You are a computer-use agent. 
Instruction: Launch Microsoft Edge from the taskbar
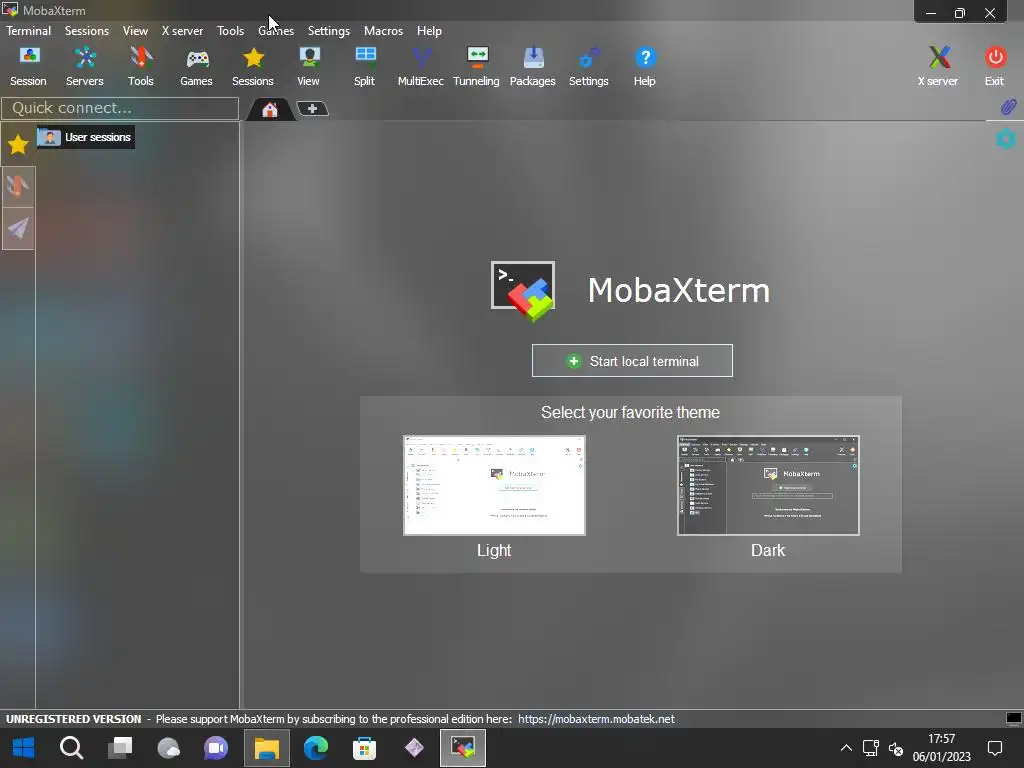point(316,748)
